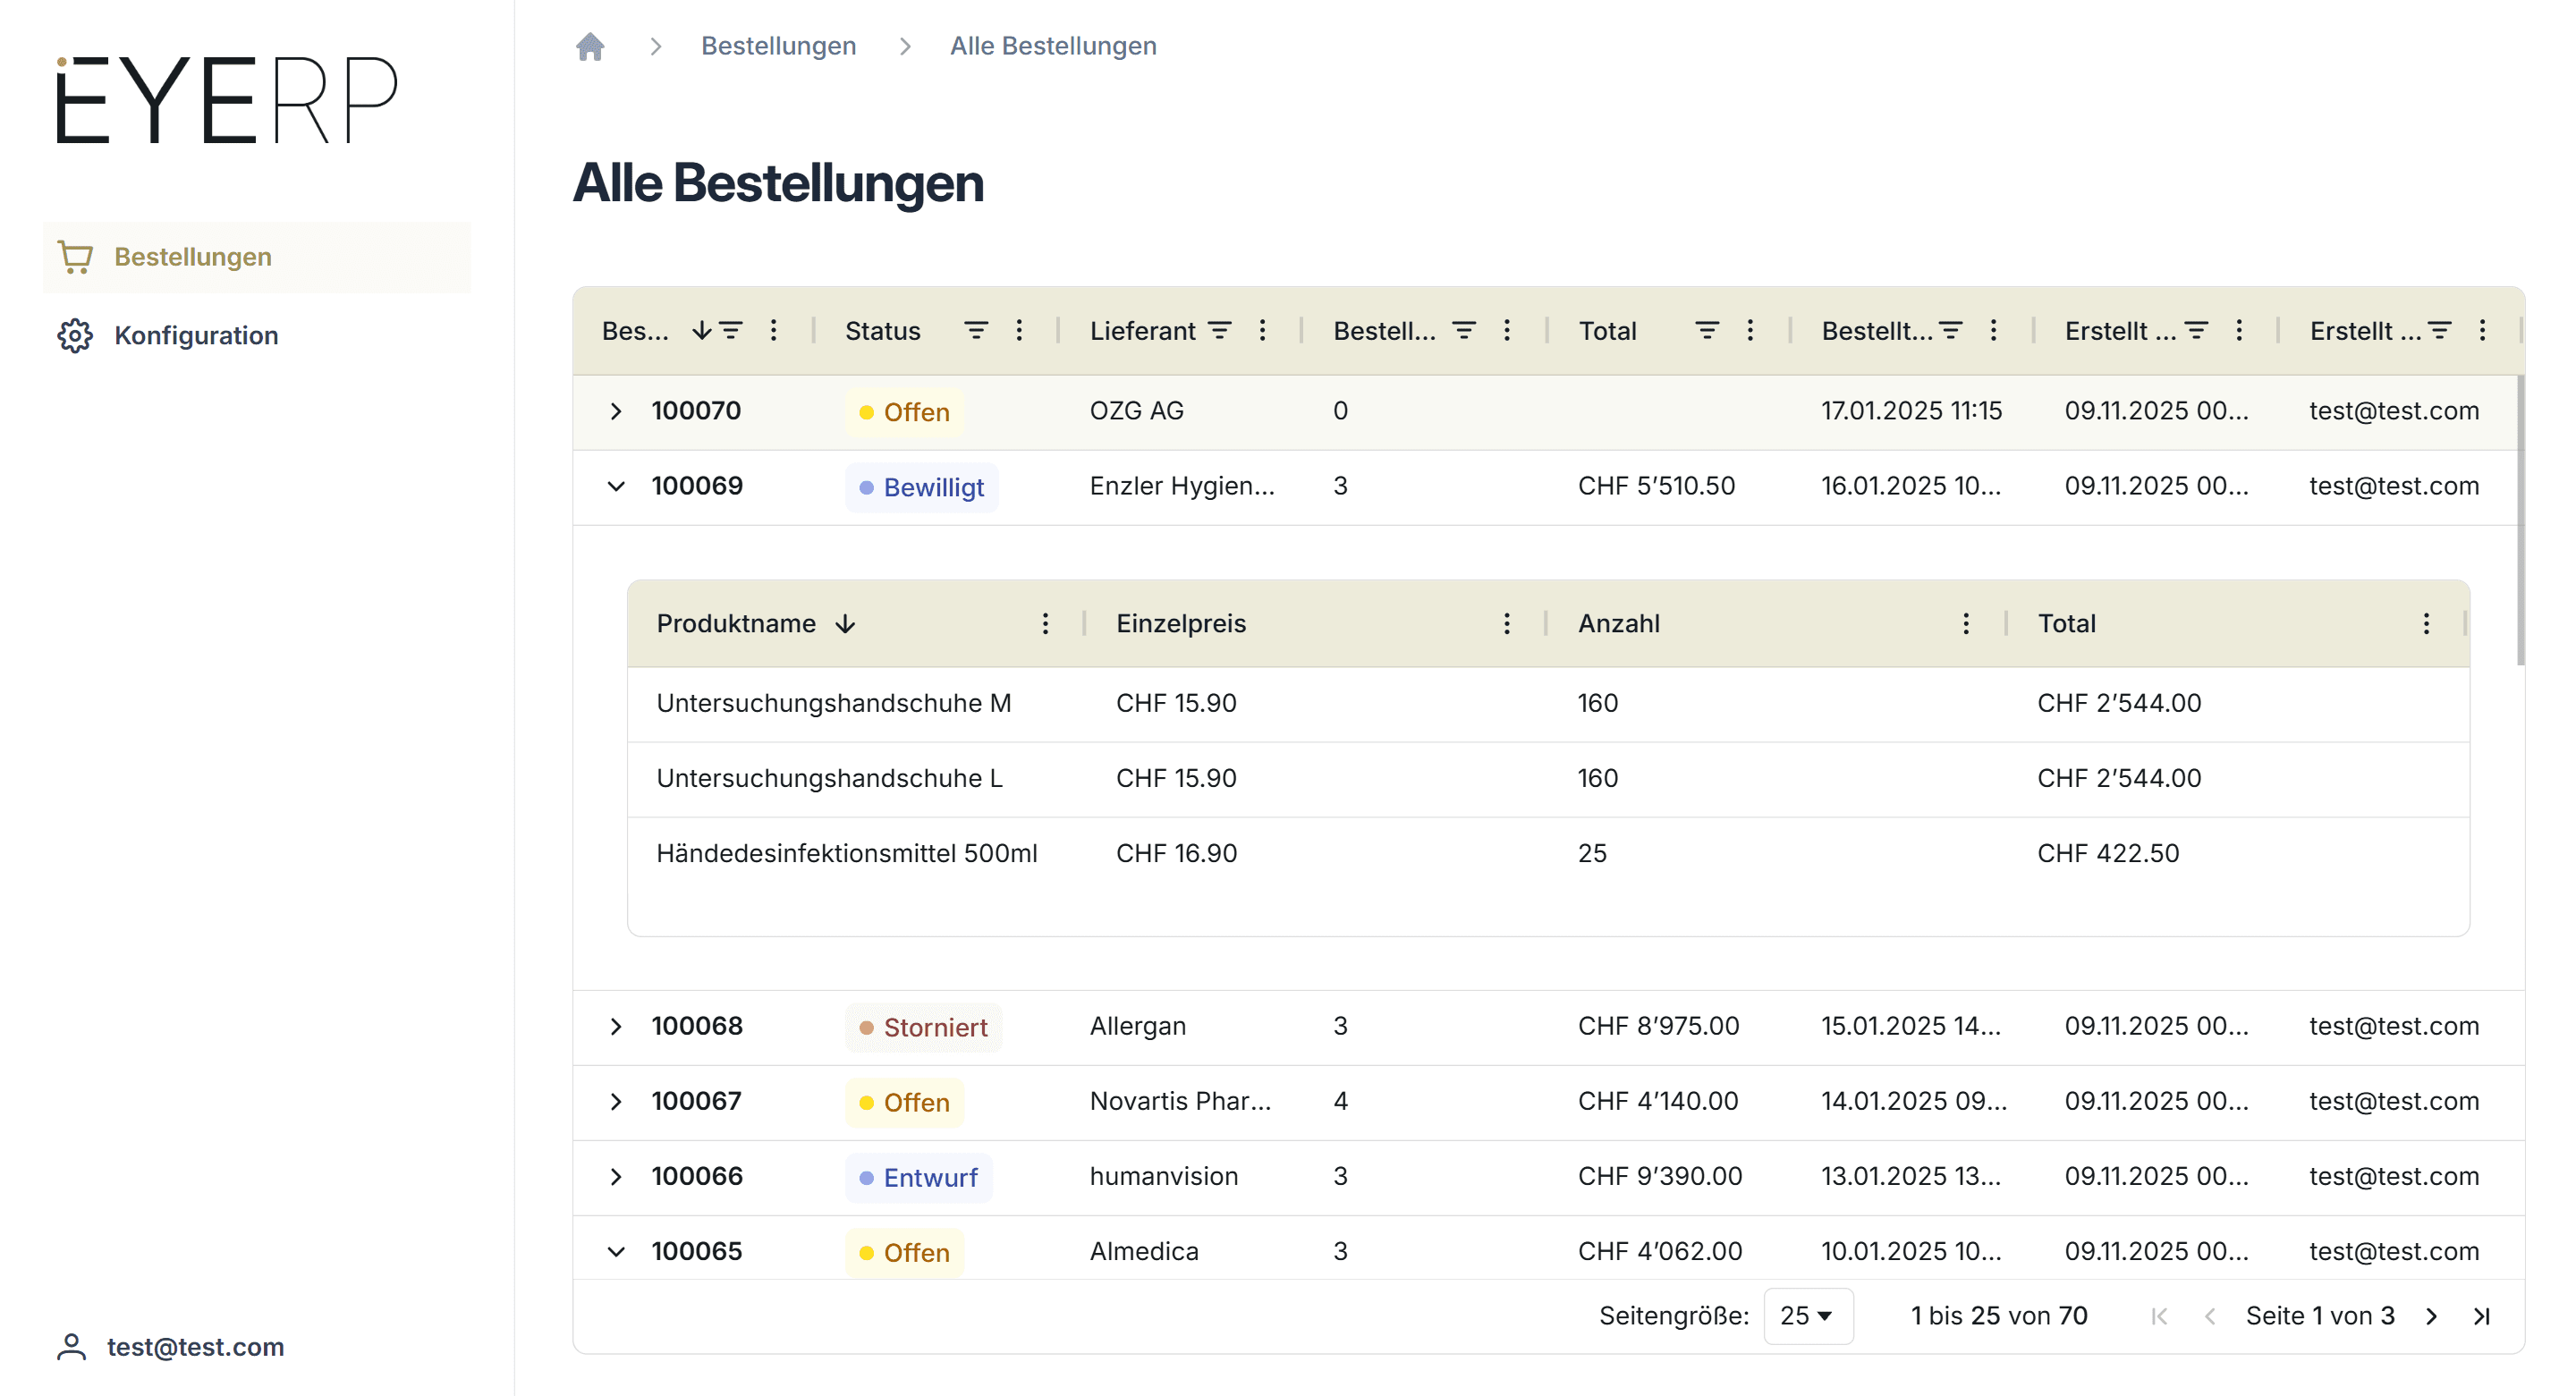Image resolution: width=2576 pixels, height=1396 pixels.
Task: Open the Seitengröße page size dropdown
Action: tap(1808, 1316)
